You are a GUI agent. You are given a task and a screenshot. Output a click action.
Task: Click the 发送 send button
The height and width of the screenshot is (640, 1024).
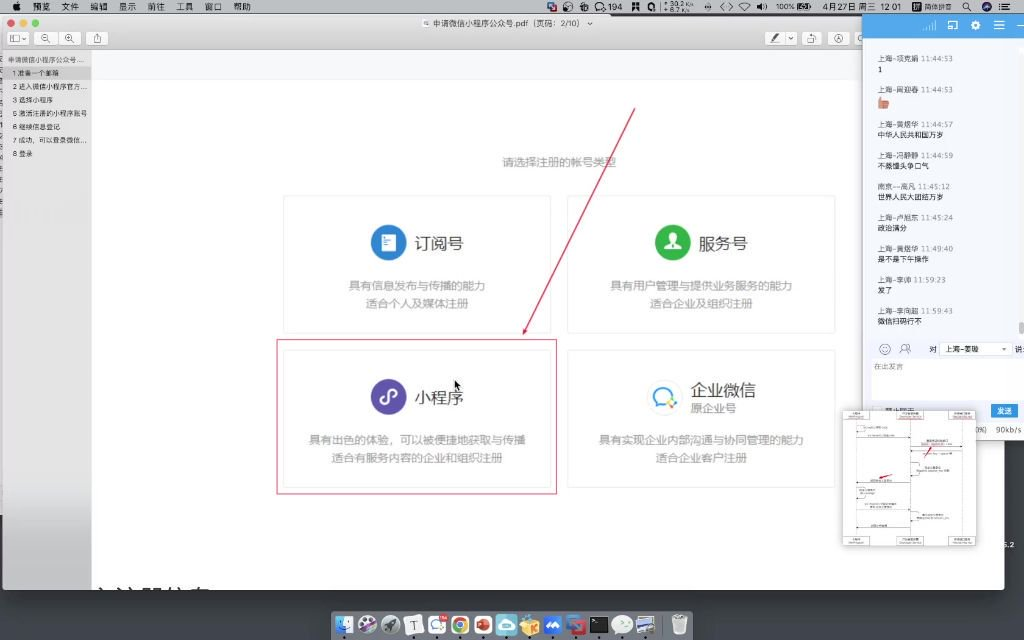pyautogui.click(x=1004, y=411)
